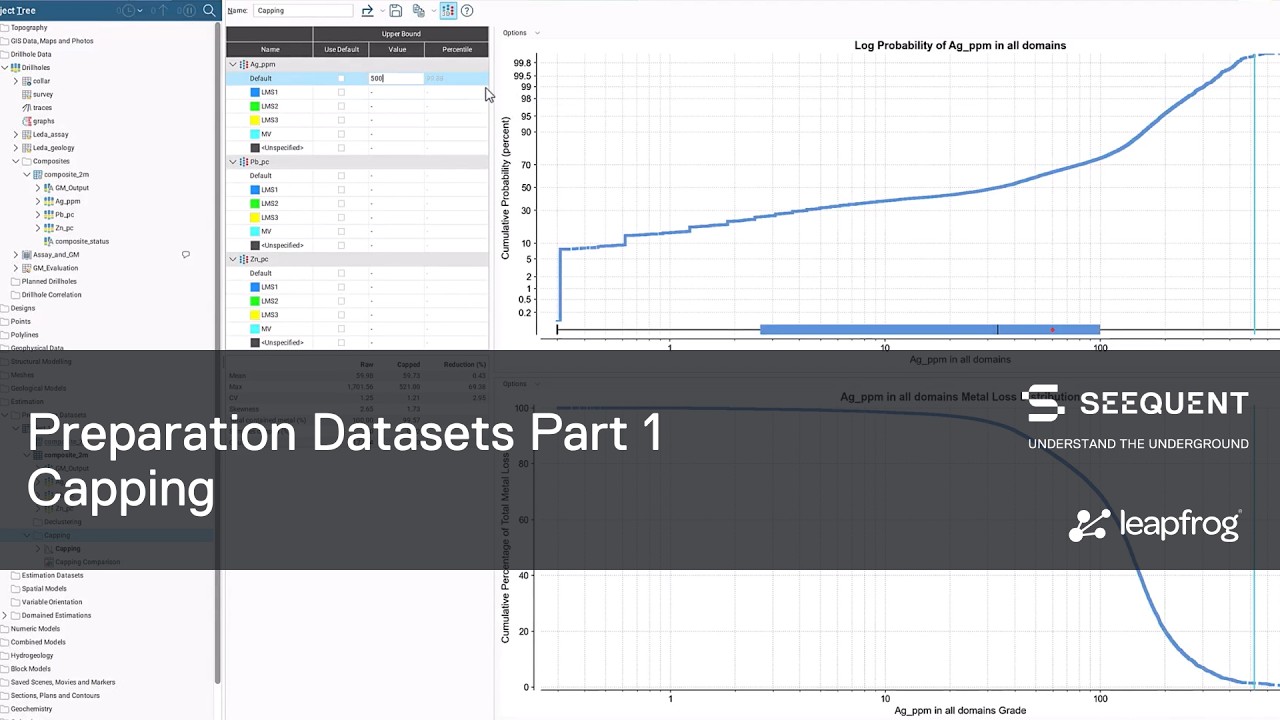Toggle Use Default checkbox for Pb_pc Default row

[341, 176]
